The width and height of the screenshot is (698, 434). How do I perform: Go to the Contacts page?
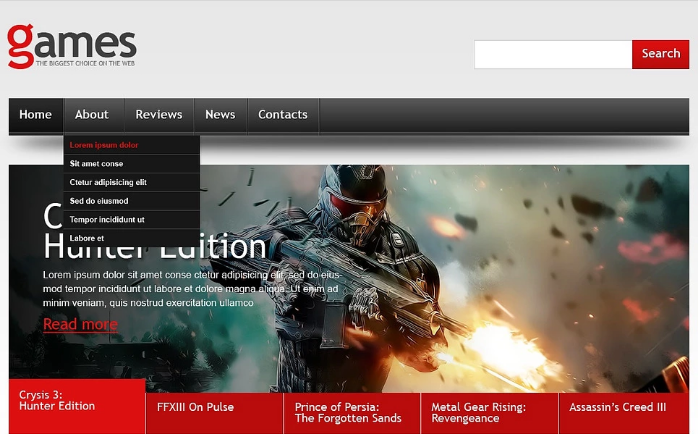click(283, 115)
